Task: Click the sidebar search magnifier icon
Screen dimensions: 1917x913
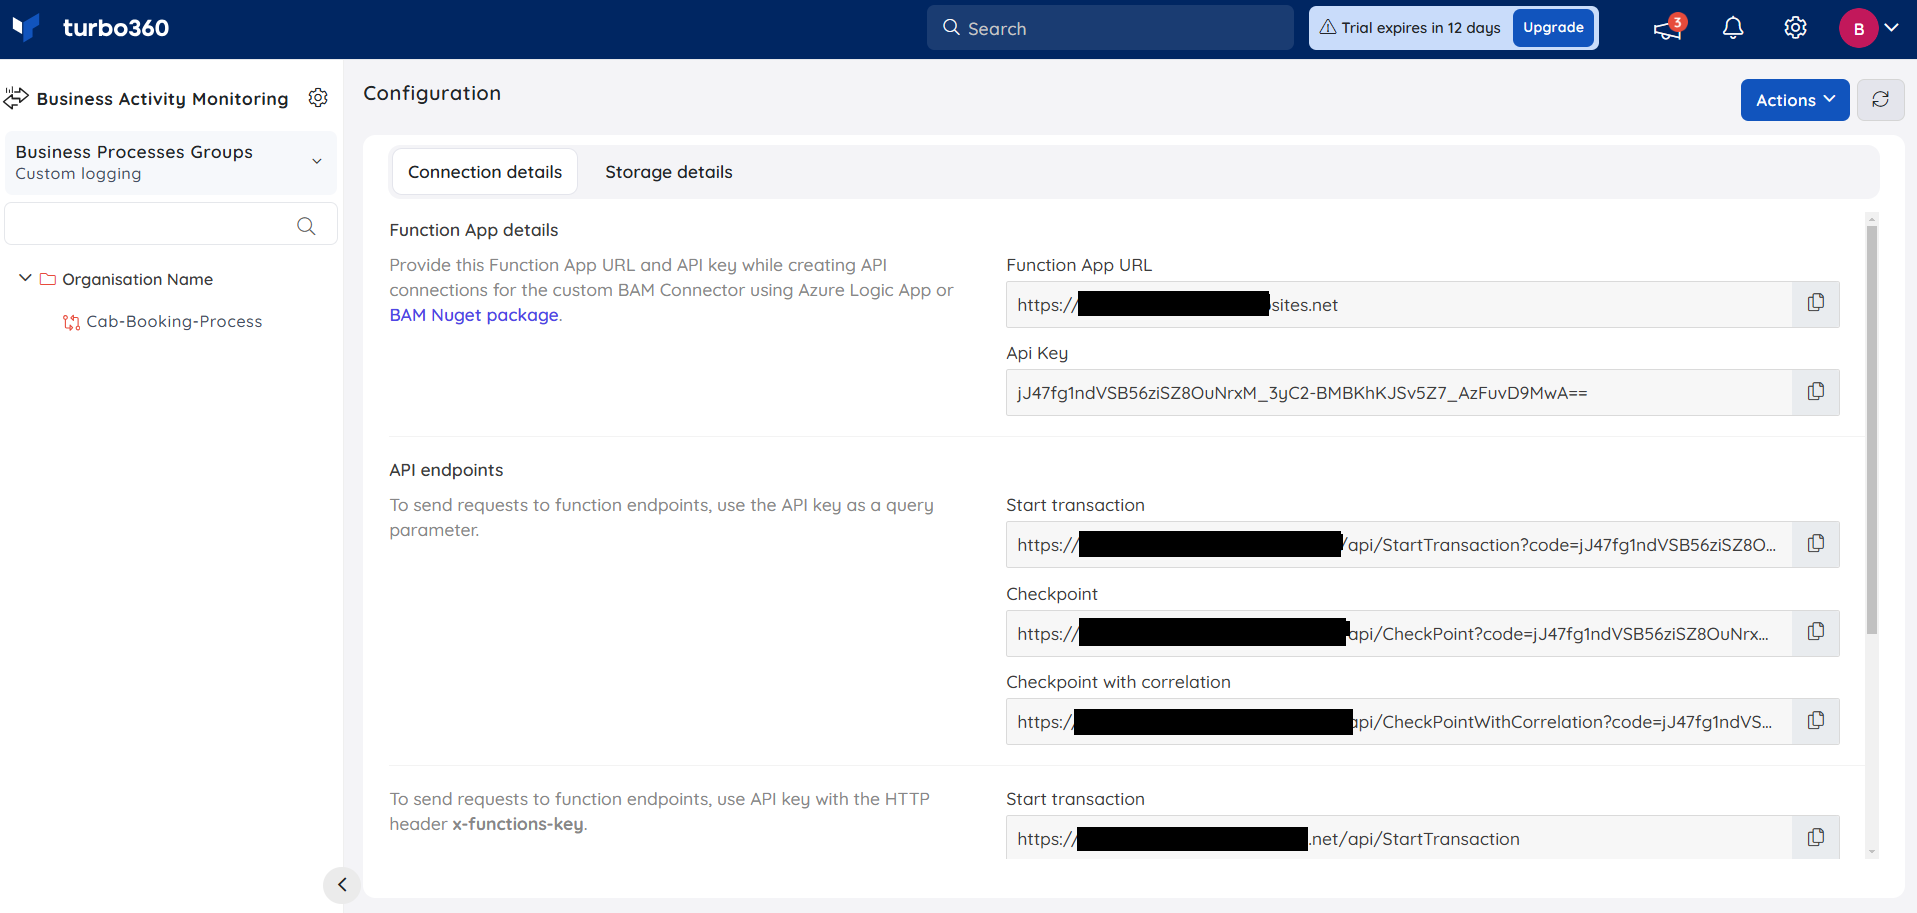Action: pos(306,226)
